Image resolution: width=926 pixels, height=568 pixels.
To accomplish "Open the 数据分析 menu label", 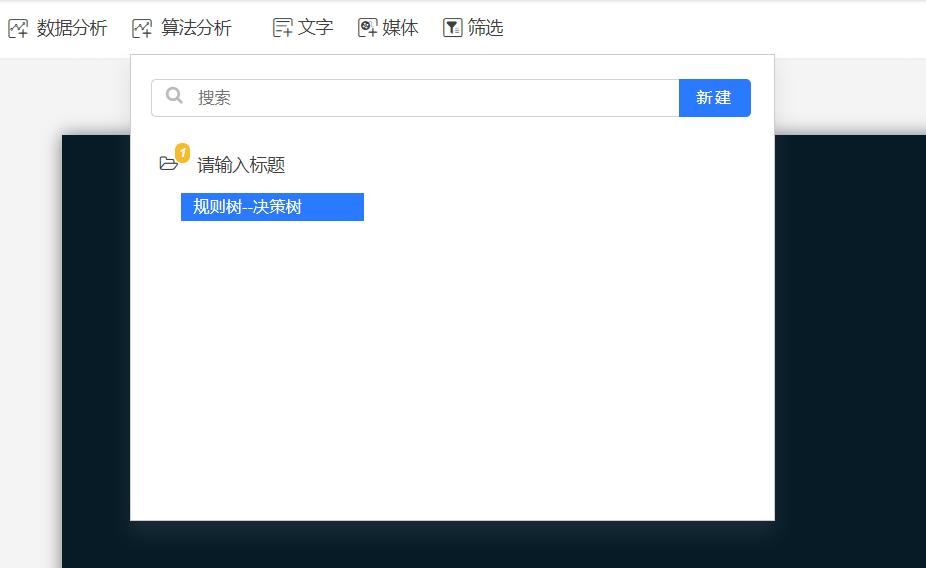I will pyautogui.click(x=72, y=28).
